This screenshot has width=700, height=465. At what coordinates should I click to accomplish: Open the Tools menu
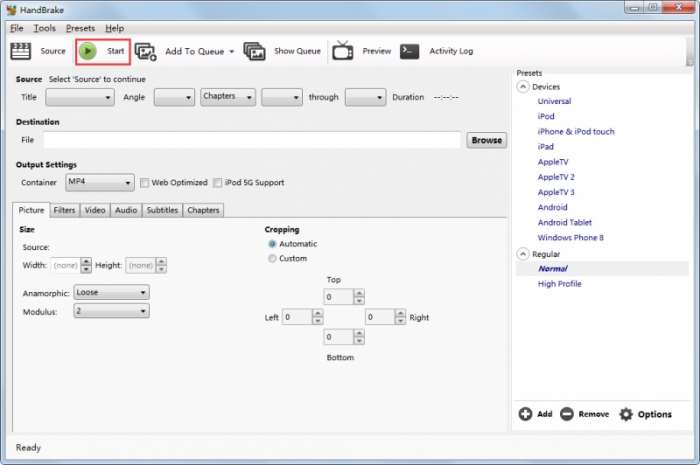coord(45,28)
